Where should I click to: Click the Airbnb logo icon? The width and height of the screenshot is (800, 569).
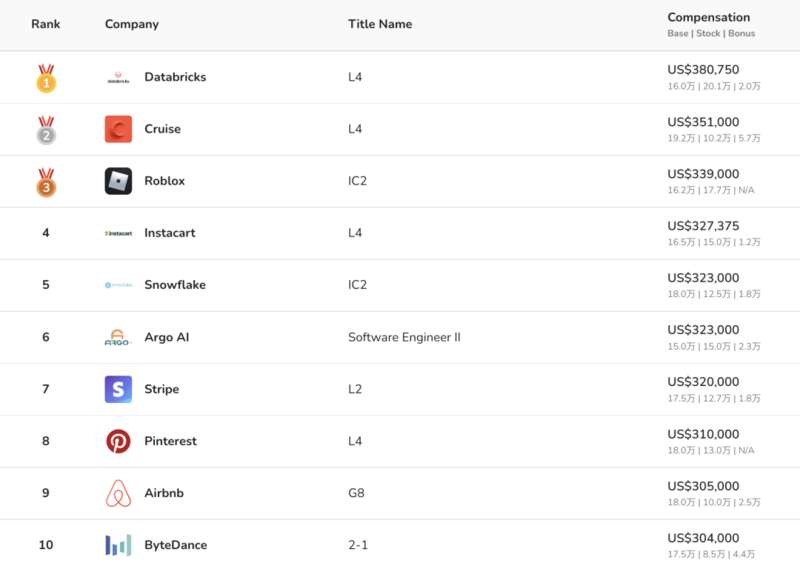point(118,493)
